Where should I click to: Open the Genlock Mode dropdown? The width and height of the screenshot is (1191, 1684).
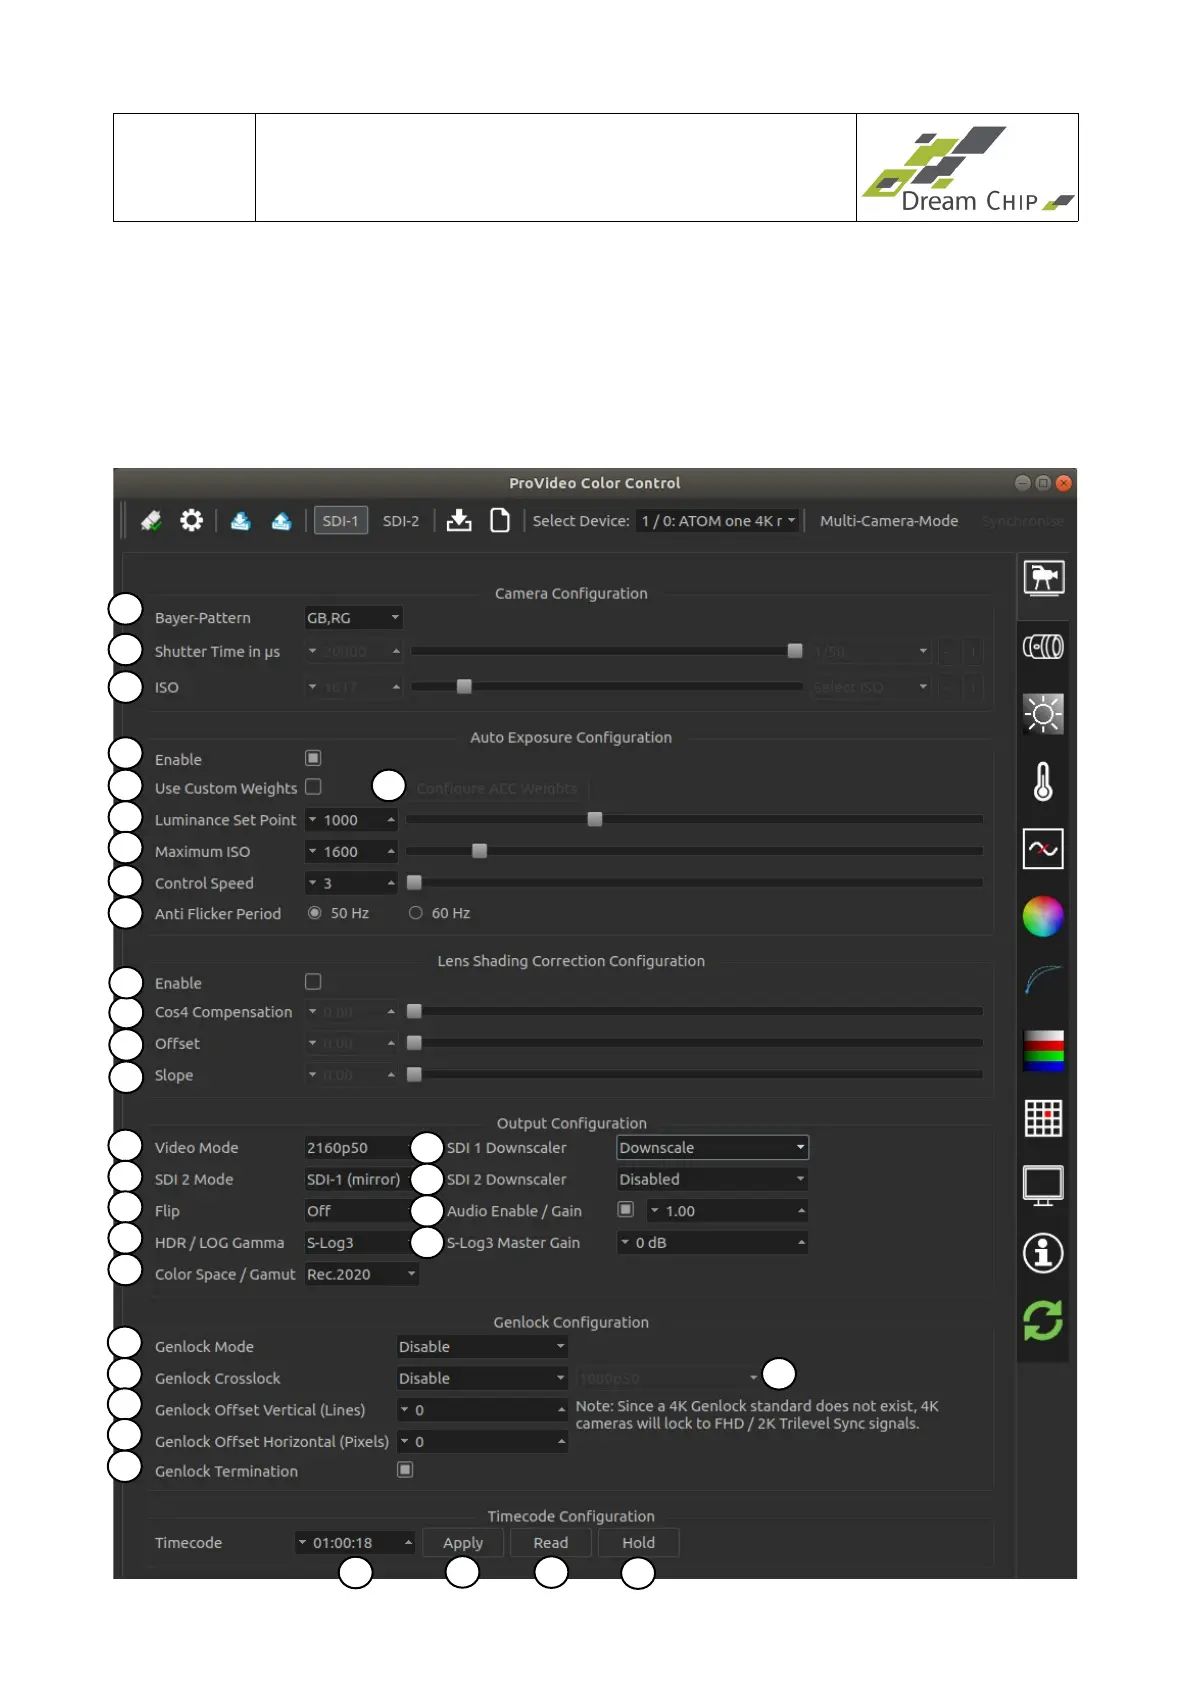(x=482, y=1347)
